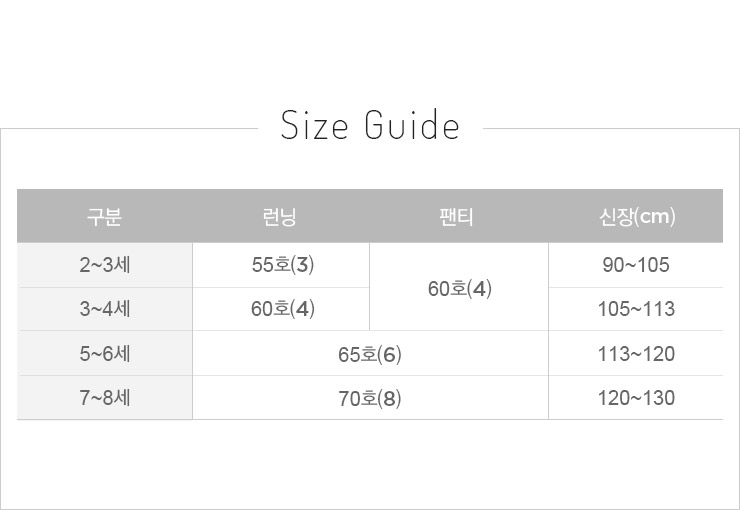The height and width of the screenshot is (510, 740).
Task: Select the 55호(3) running size cell
Action: (283, 265)
